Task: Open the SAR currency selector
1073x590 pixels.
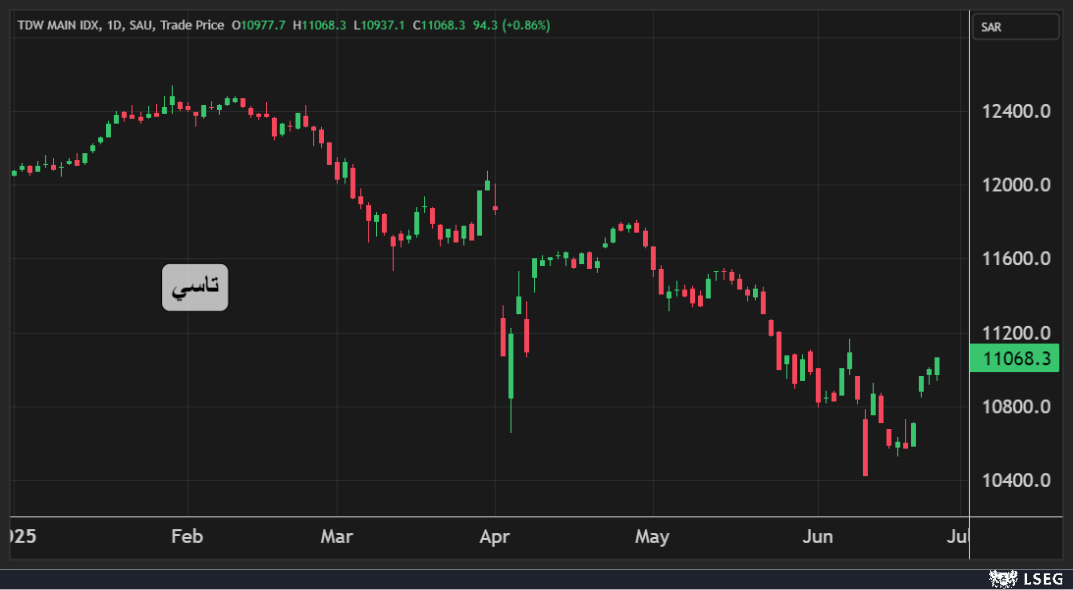Action: click(1015, 27)
